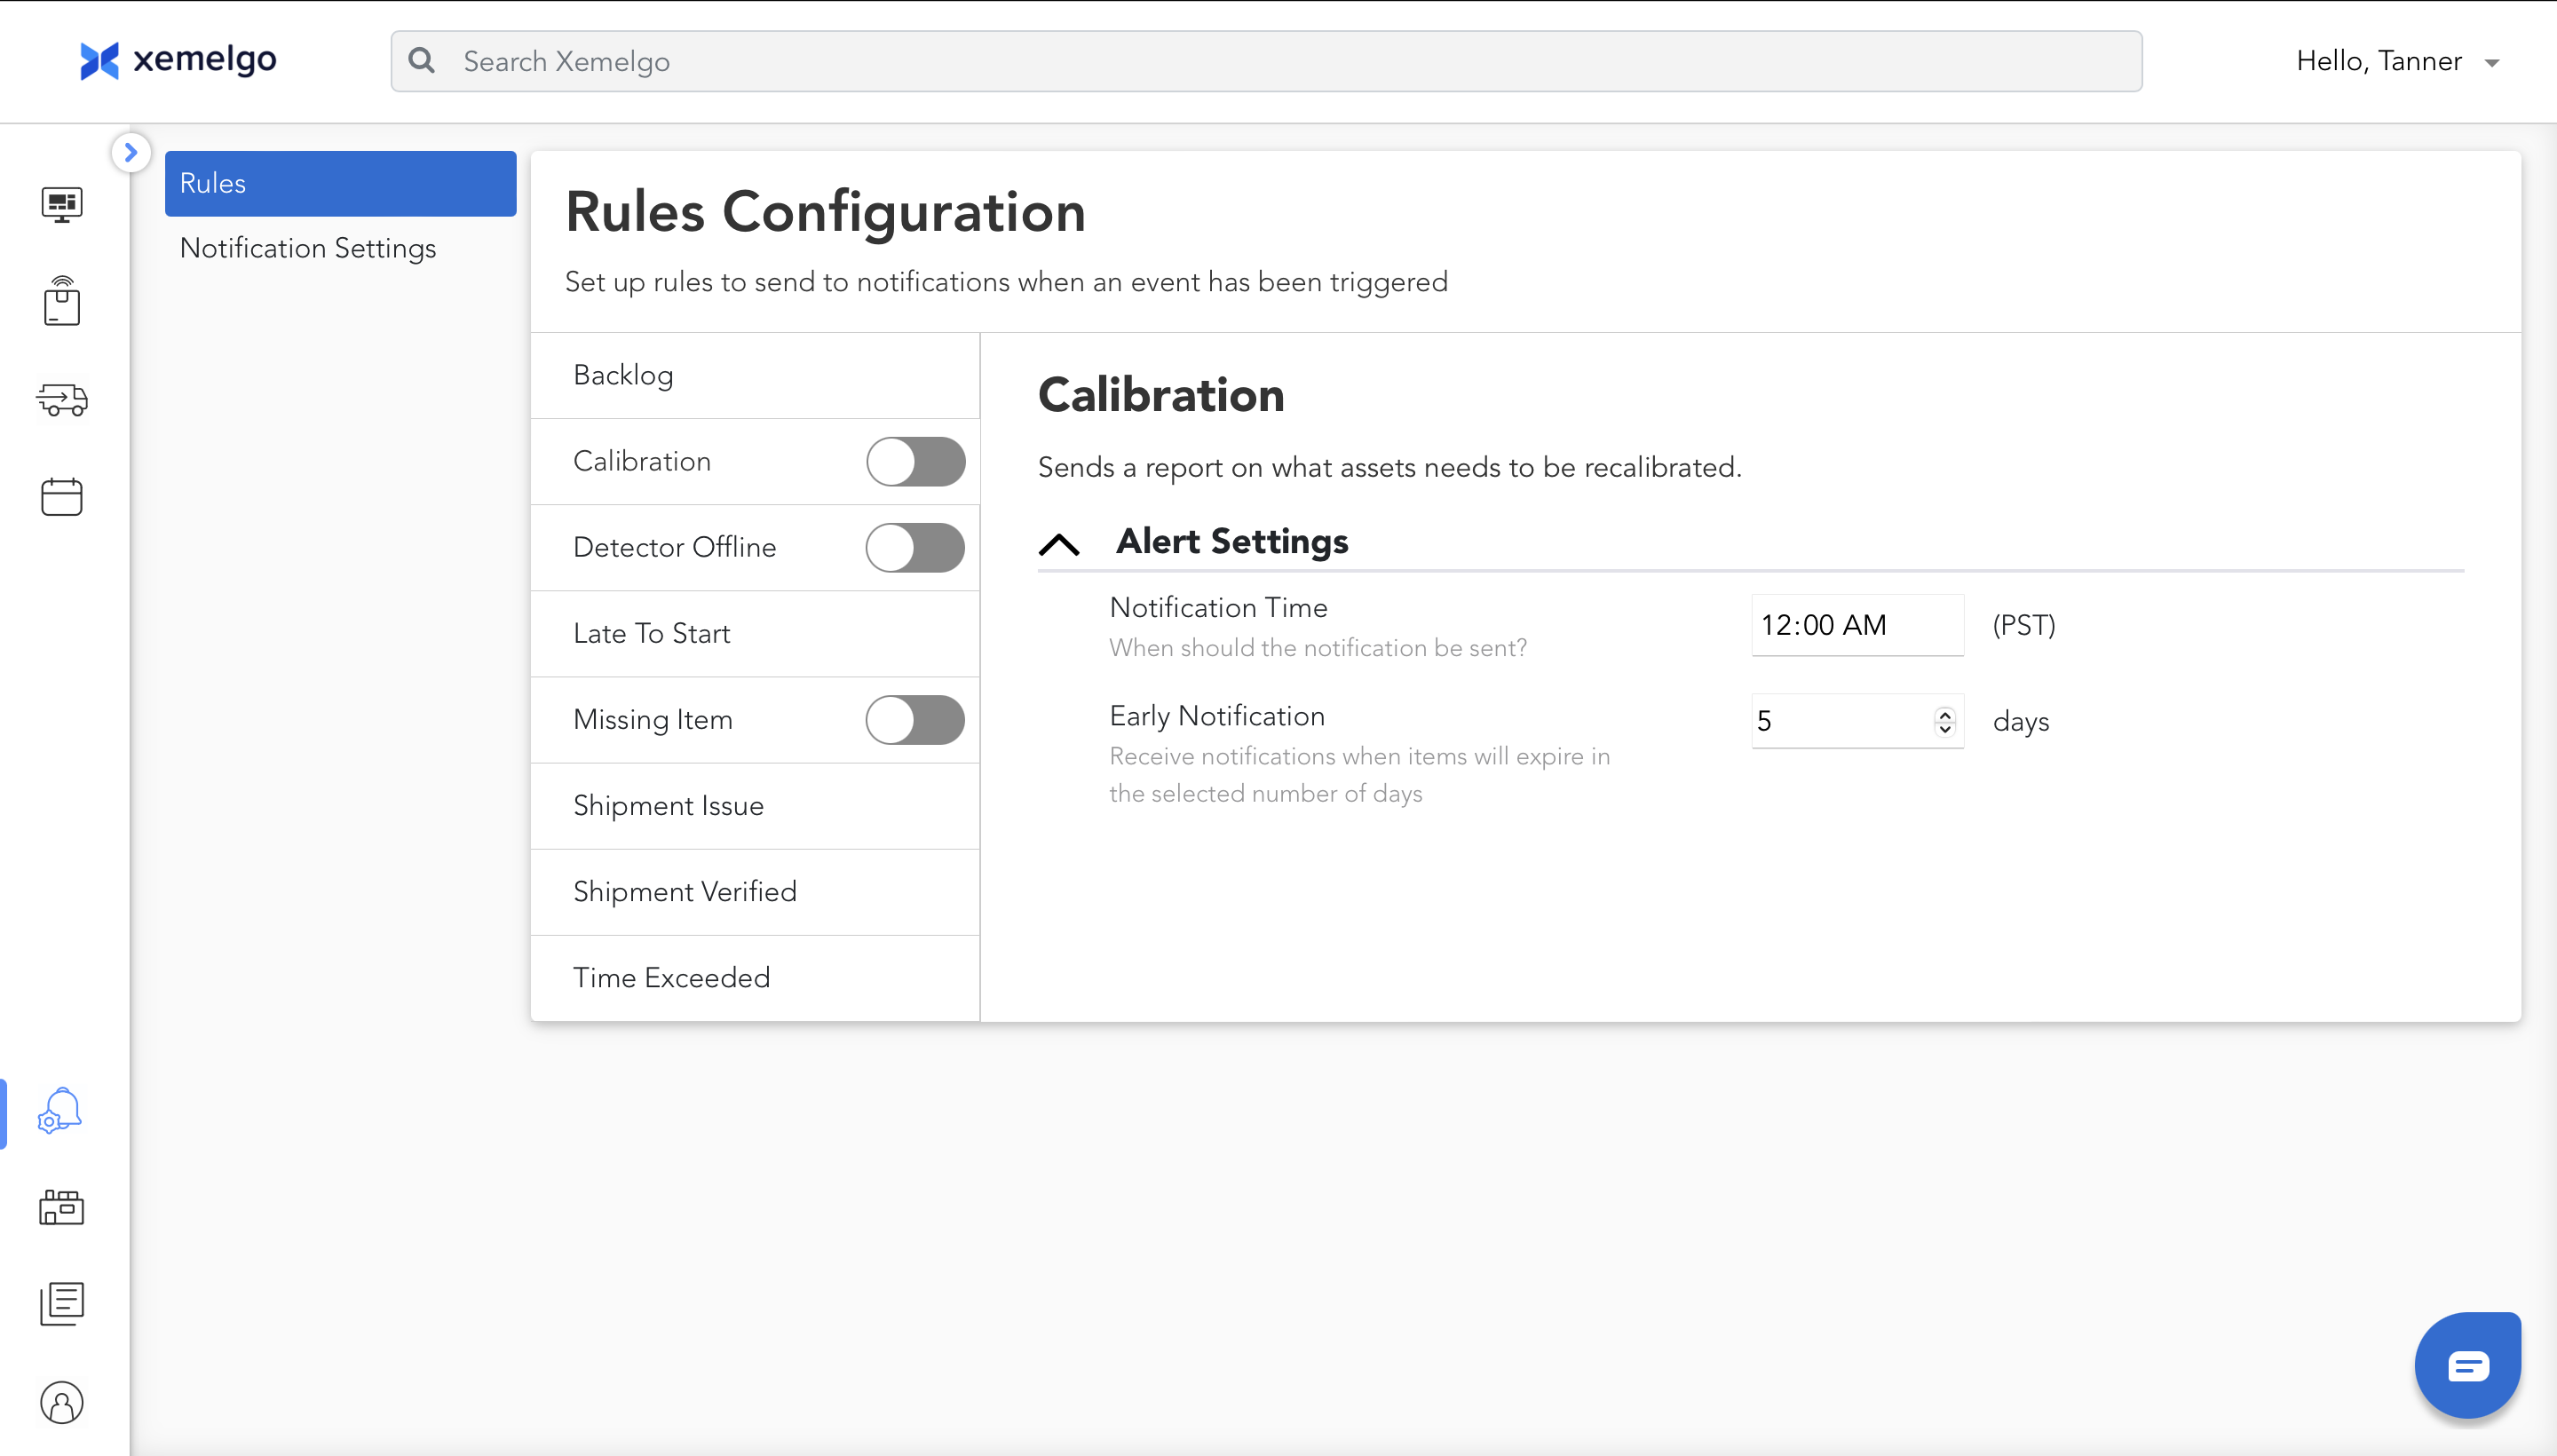Click the Search Xemelgo input field
The height and width of the screenshot is (1456, 2557).
point(1265,62)
